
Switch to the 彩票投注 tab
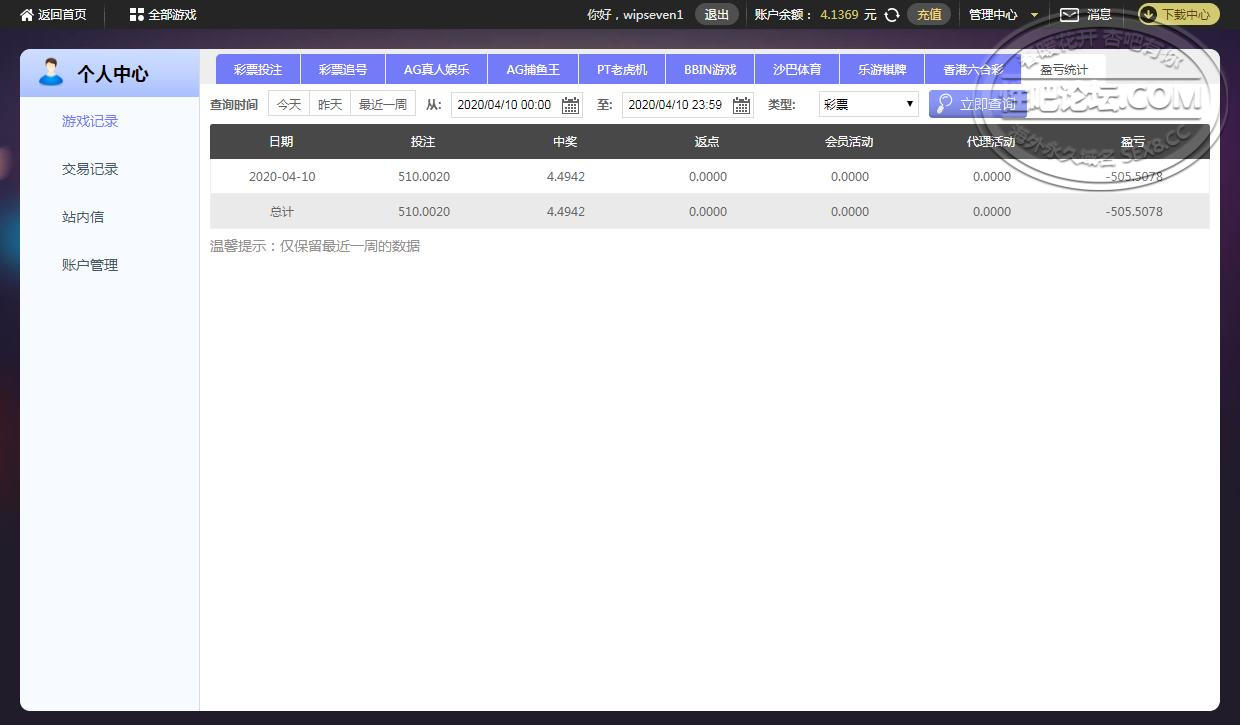(258, 70)
